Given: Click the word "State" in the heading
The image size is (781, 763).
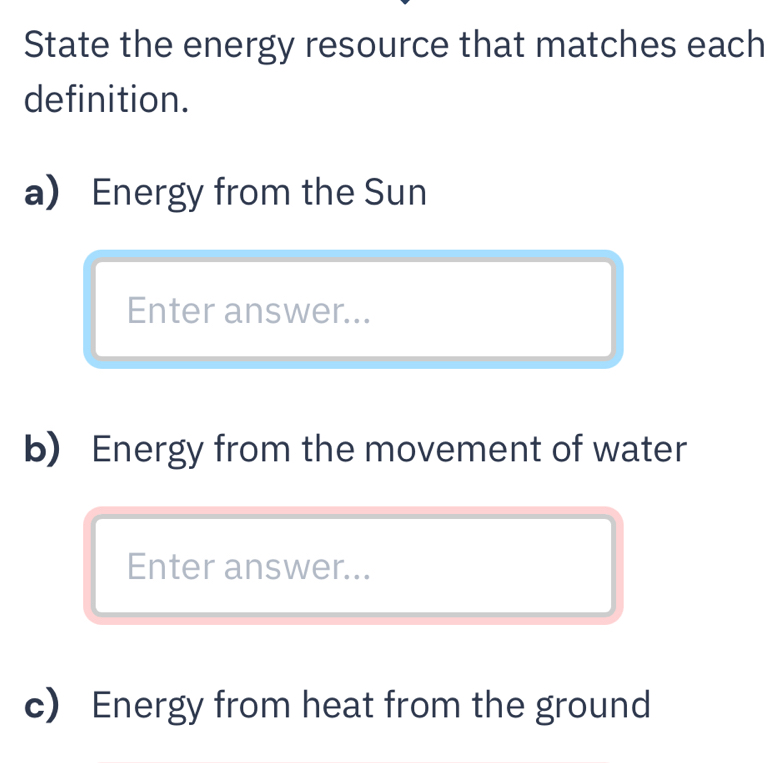Looking at the screenshot, I should [x=66, y=44].
